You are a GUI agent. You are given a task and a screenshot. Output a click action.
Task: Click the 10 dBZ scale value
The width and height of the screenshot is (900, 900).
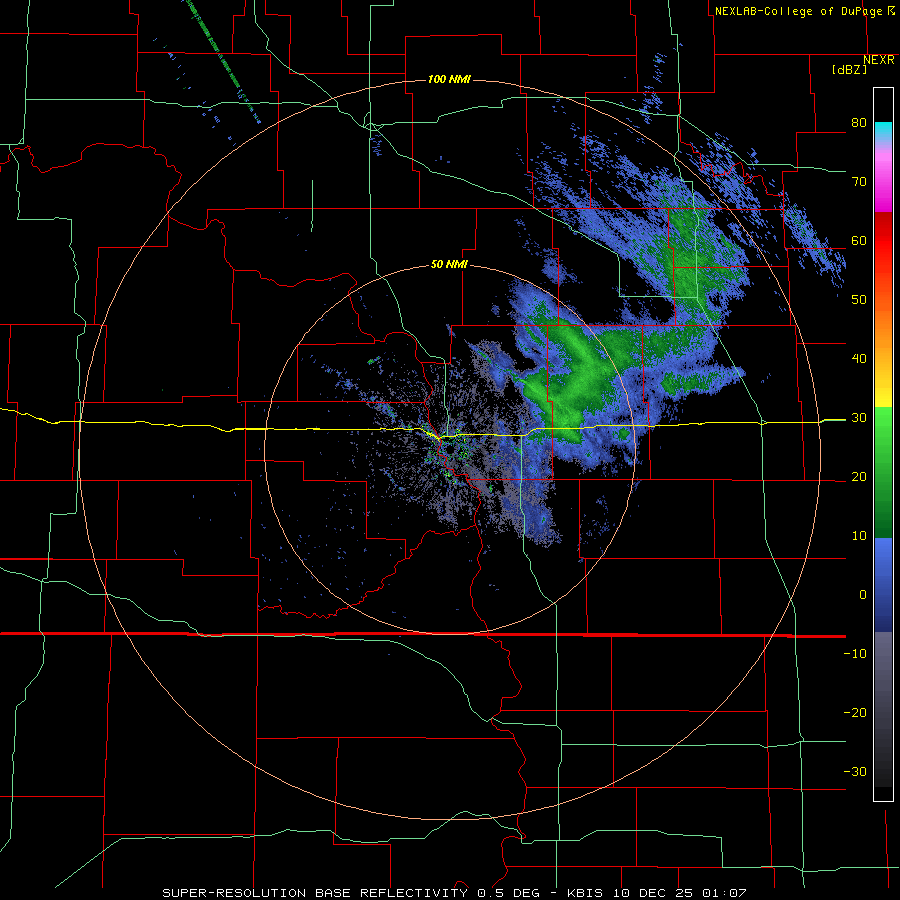point(859,536)
